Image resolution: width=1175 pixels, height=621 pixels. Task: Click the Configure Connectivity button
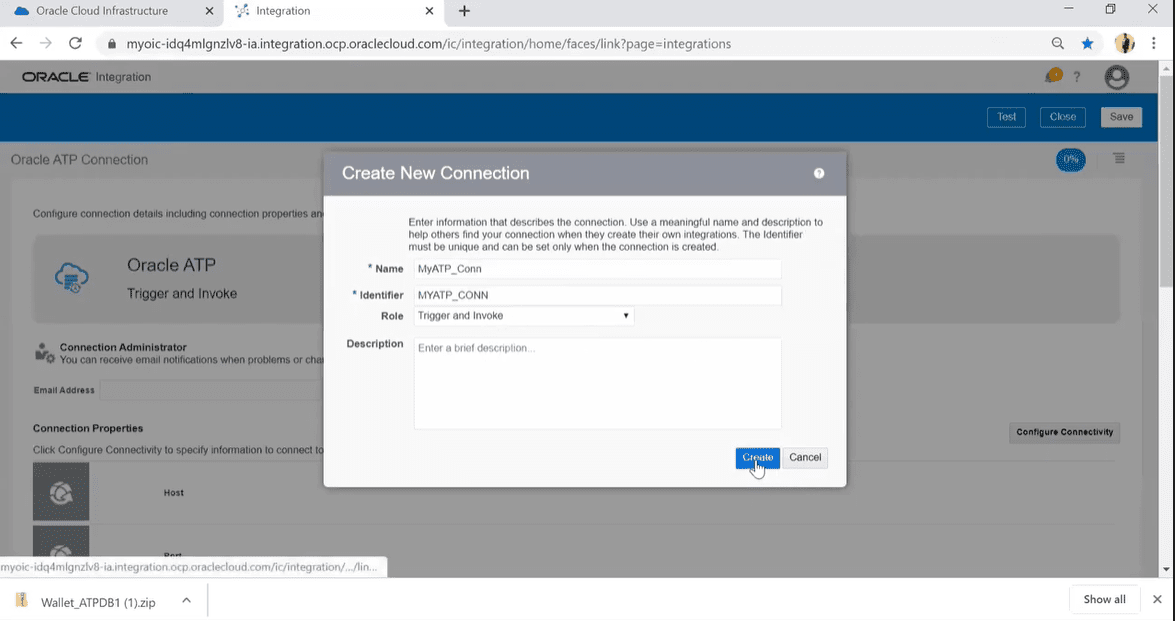tap(1064, 432)
